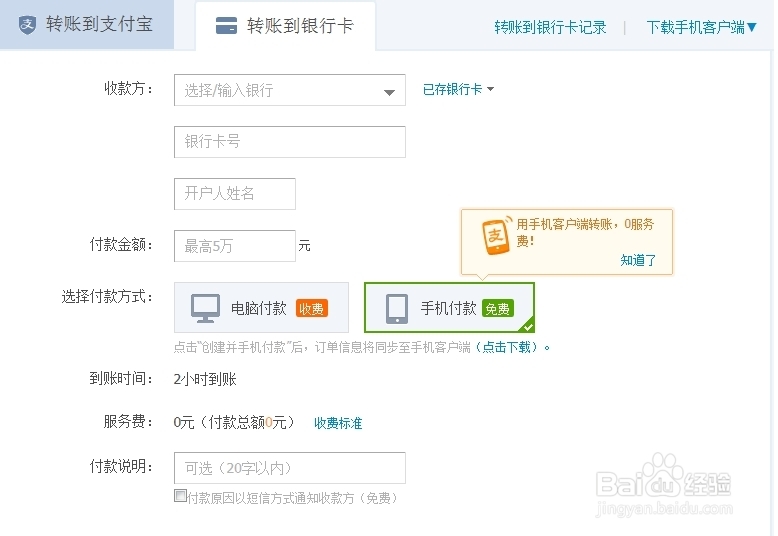Switch to 转账到银行卡 tab
This screenshot has height=536, width=778.
286,26
